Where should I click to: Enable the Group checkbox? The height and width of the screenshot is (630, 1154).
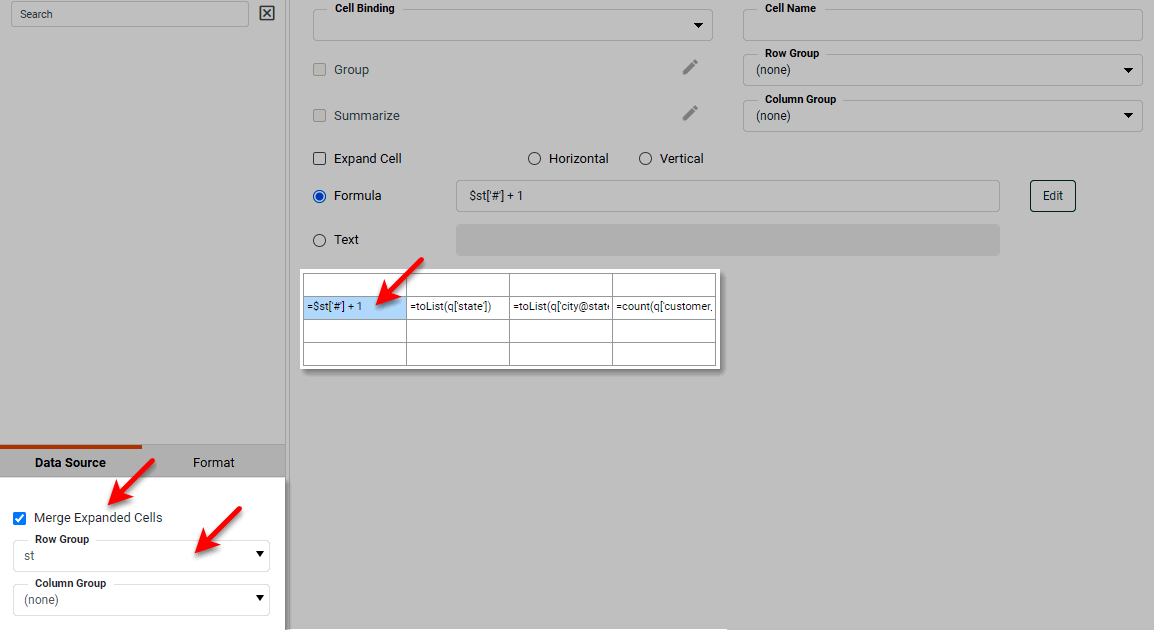(319, 69)
